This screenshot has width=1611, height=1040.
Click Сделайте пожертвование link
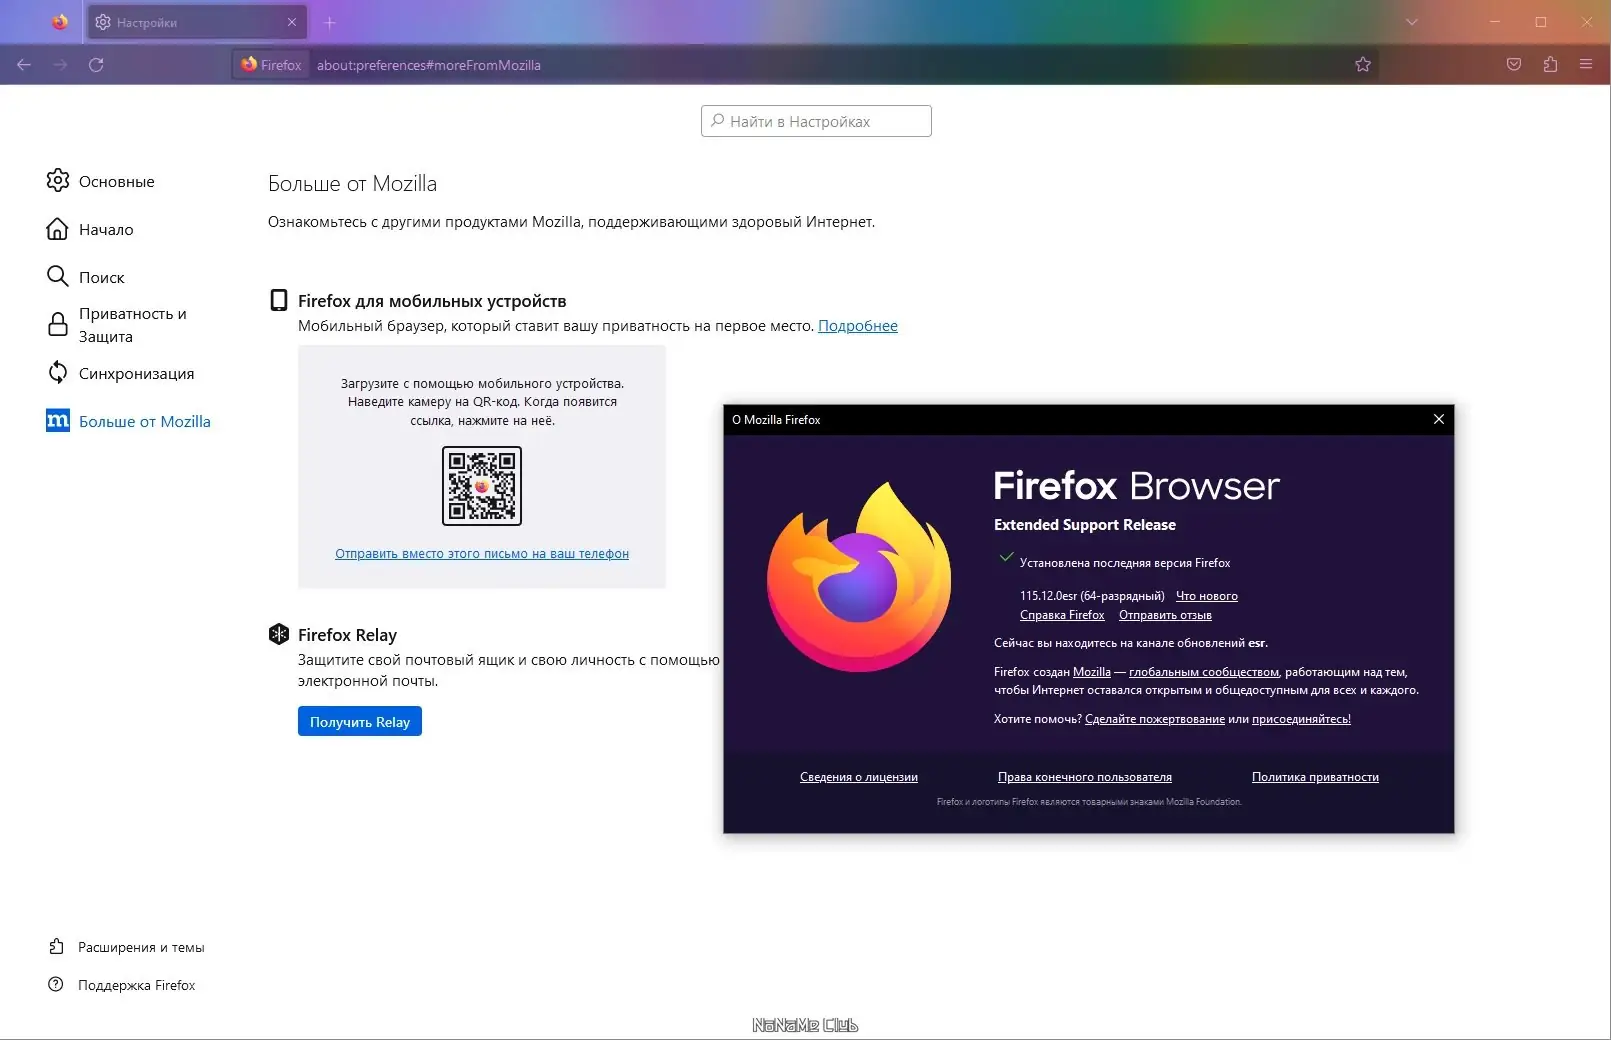[1155, 719]
